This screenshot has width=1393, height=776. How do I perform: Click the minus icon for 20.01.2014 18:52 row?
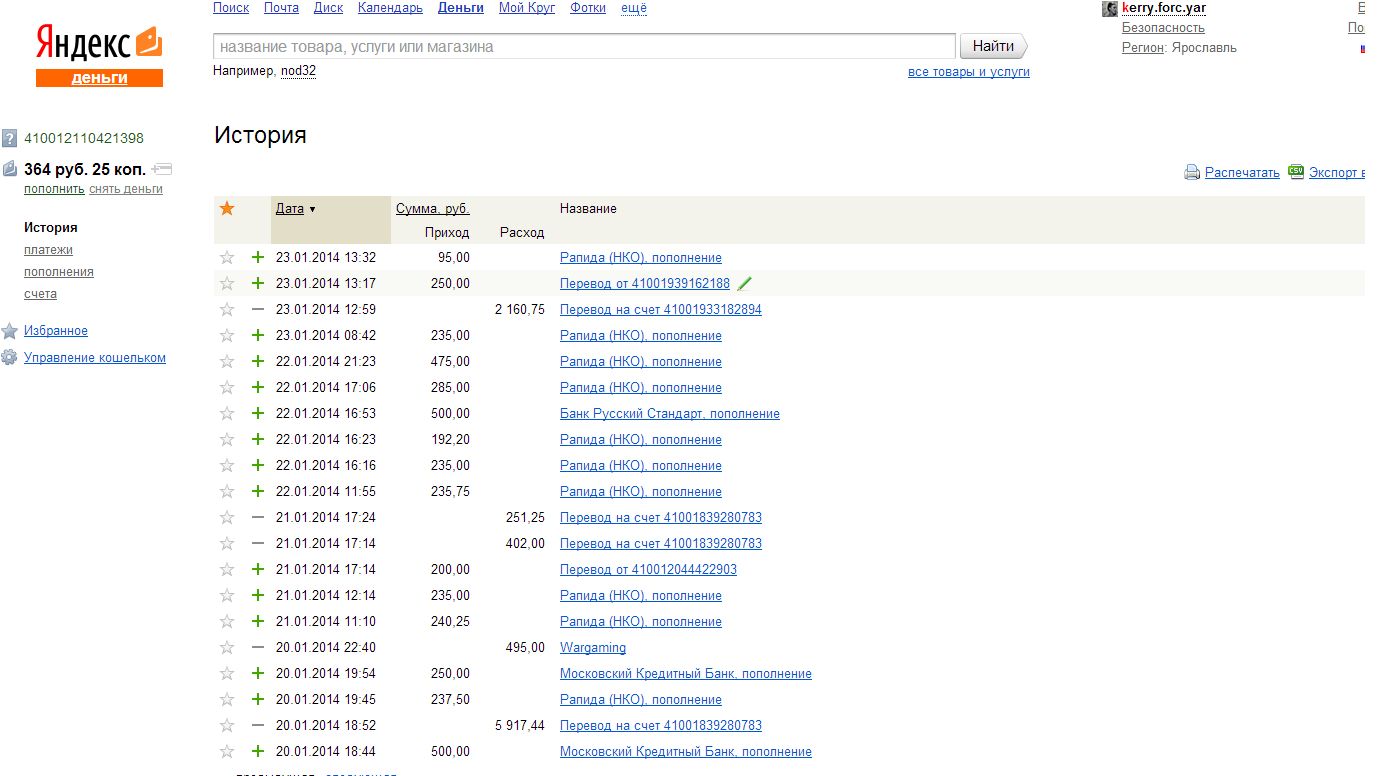click(257, 725)
